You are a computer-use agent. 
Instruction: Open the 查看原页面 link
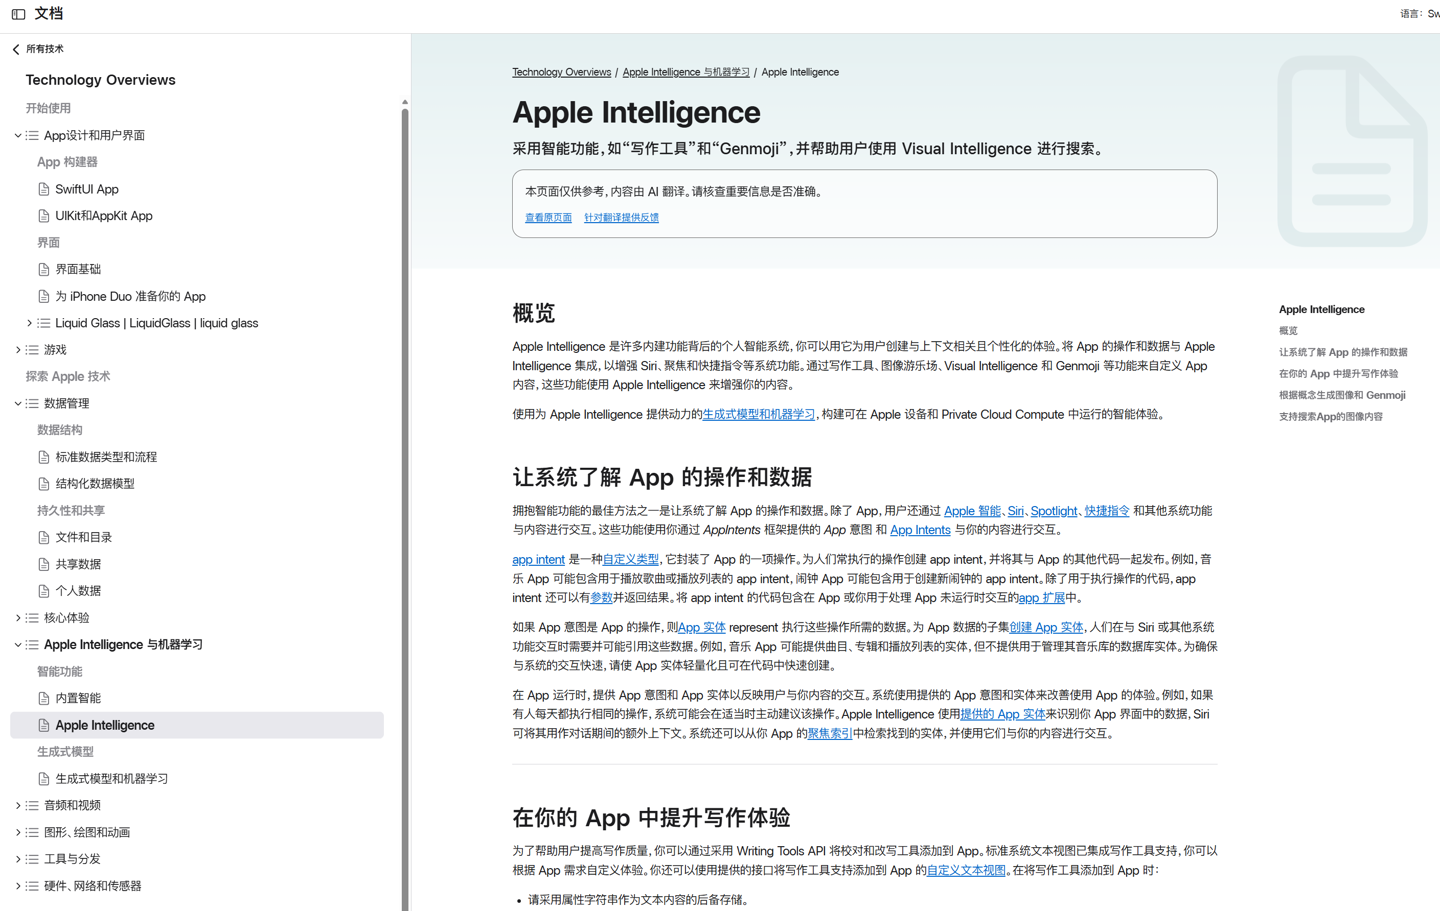click(548, 218)
